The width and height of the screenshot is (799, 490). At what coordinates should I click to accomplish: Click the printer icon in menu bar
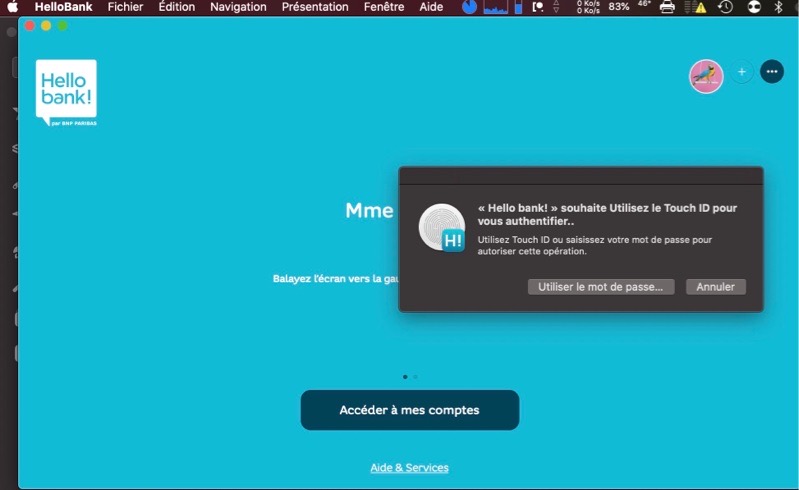tap(667, 7)
